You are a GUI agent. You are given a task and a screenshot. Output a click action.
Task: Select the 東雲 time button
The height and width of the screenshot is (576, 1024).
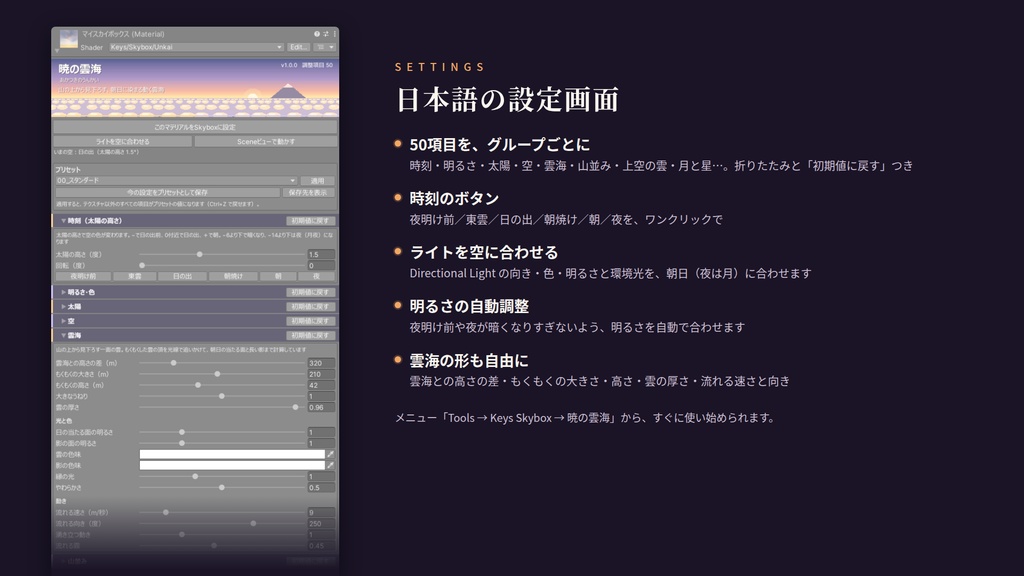(x=135, y=276)
